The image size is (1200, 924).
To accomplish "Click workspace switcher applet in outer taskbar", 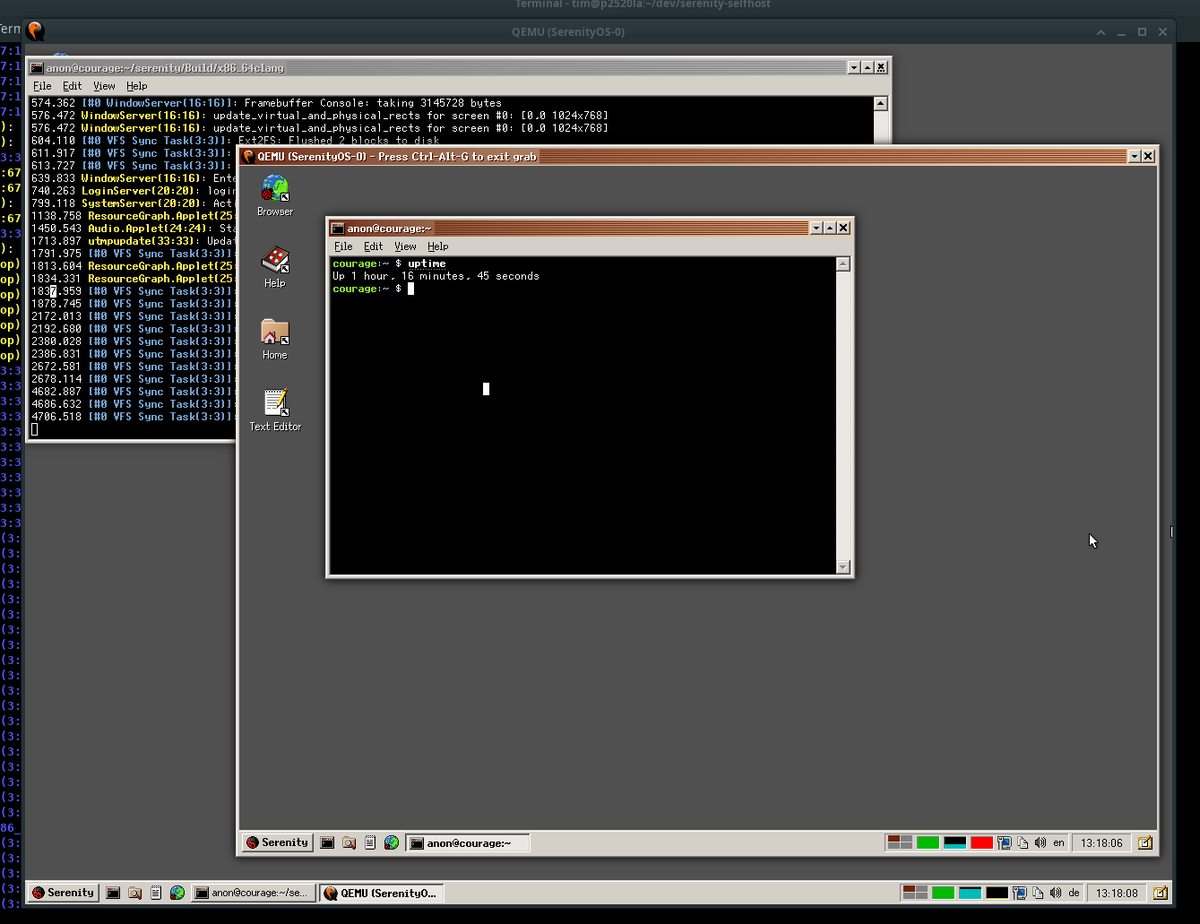I will pyautogui.click(x=915, y=892).
